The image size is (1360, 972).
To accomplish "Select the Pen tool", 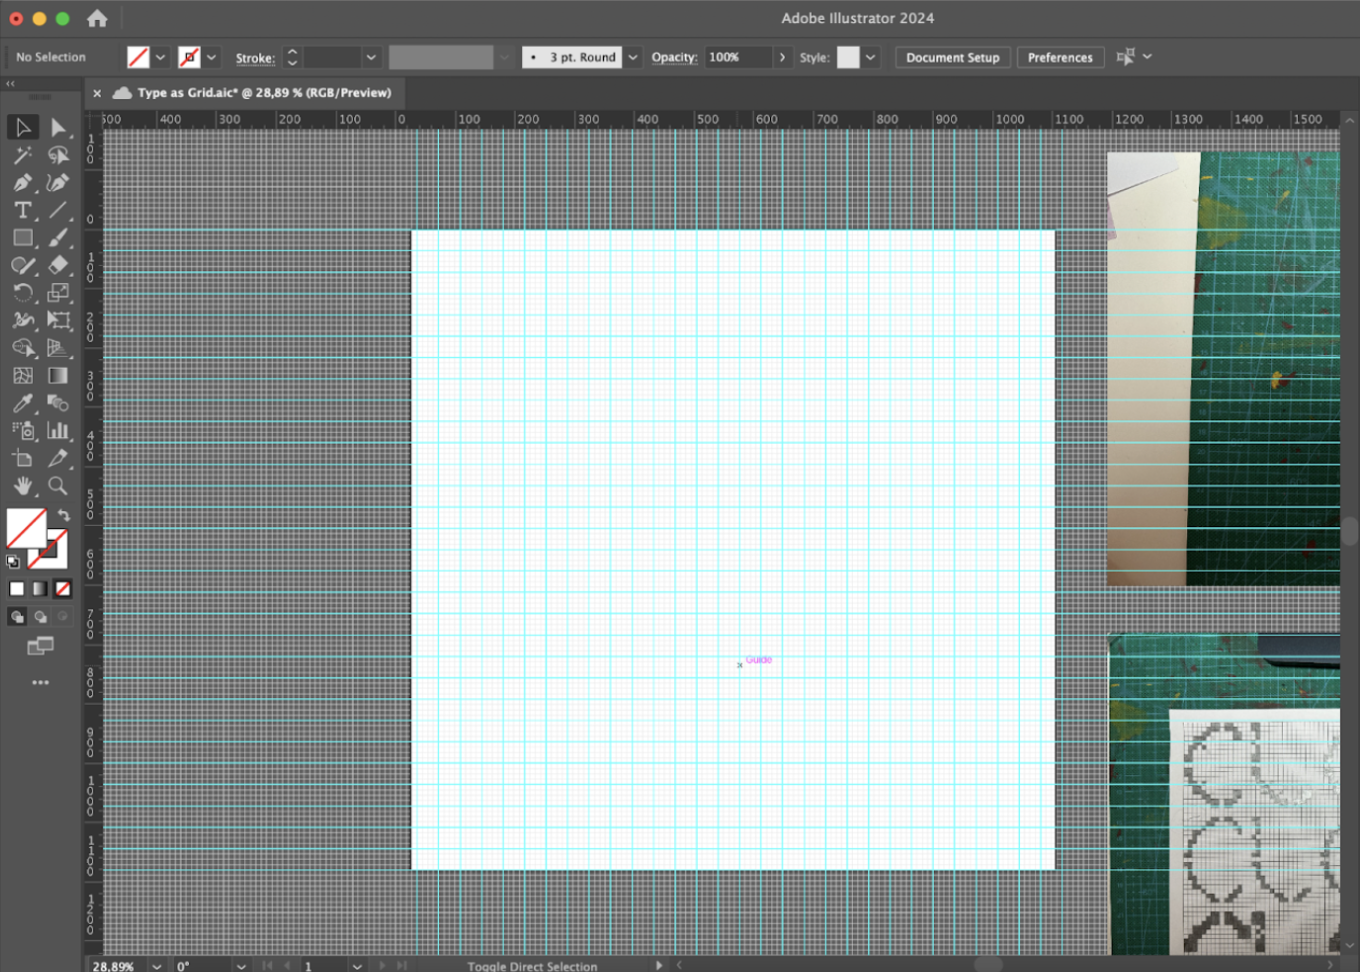I will pyautogui.click(x=22, y=183).
